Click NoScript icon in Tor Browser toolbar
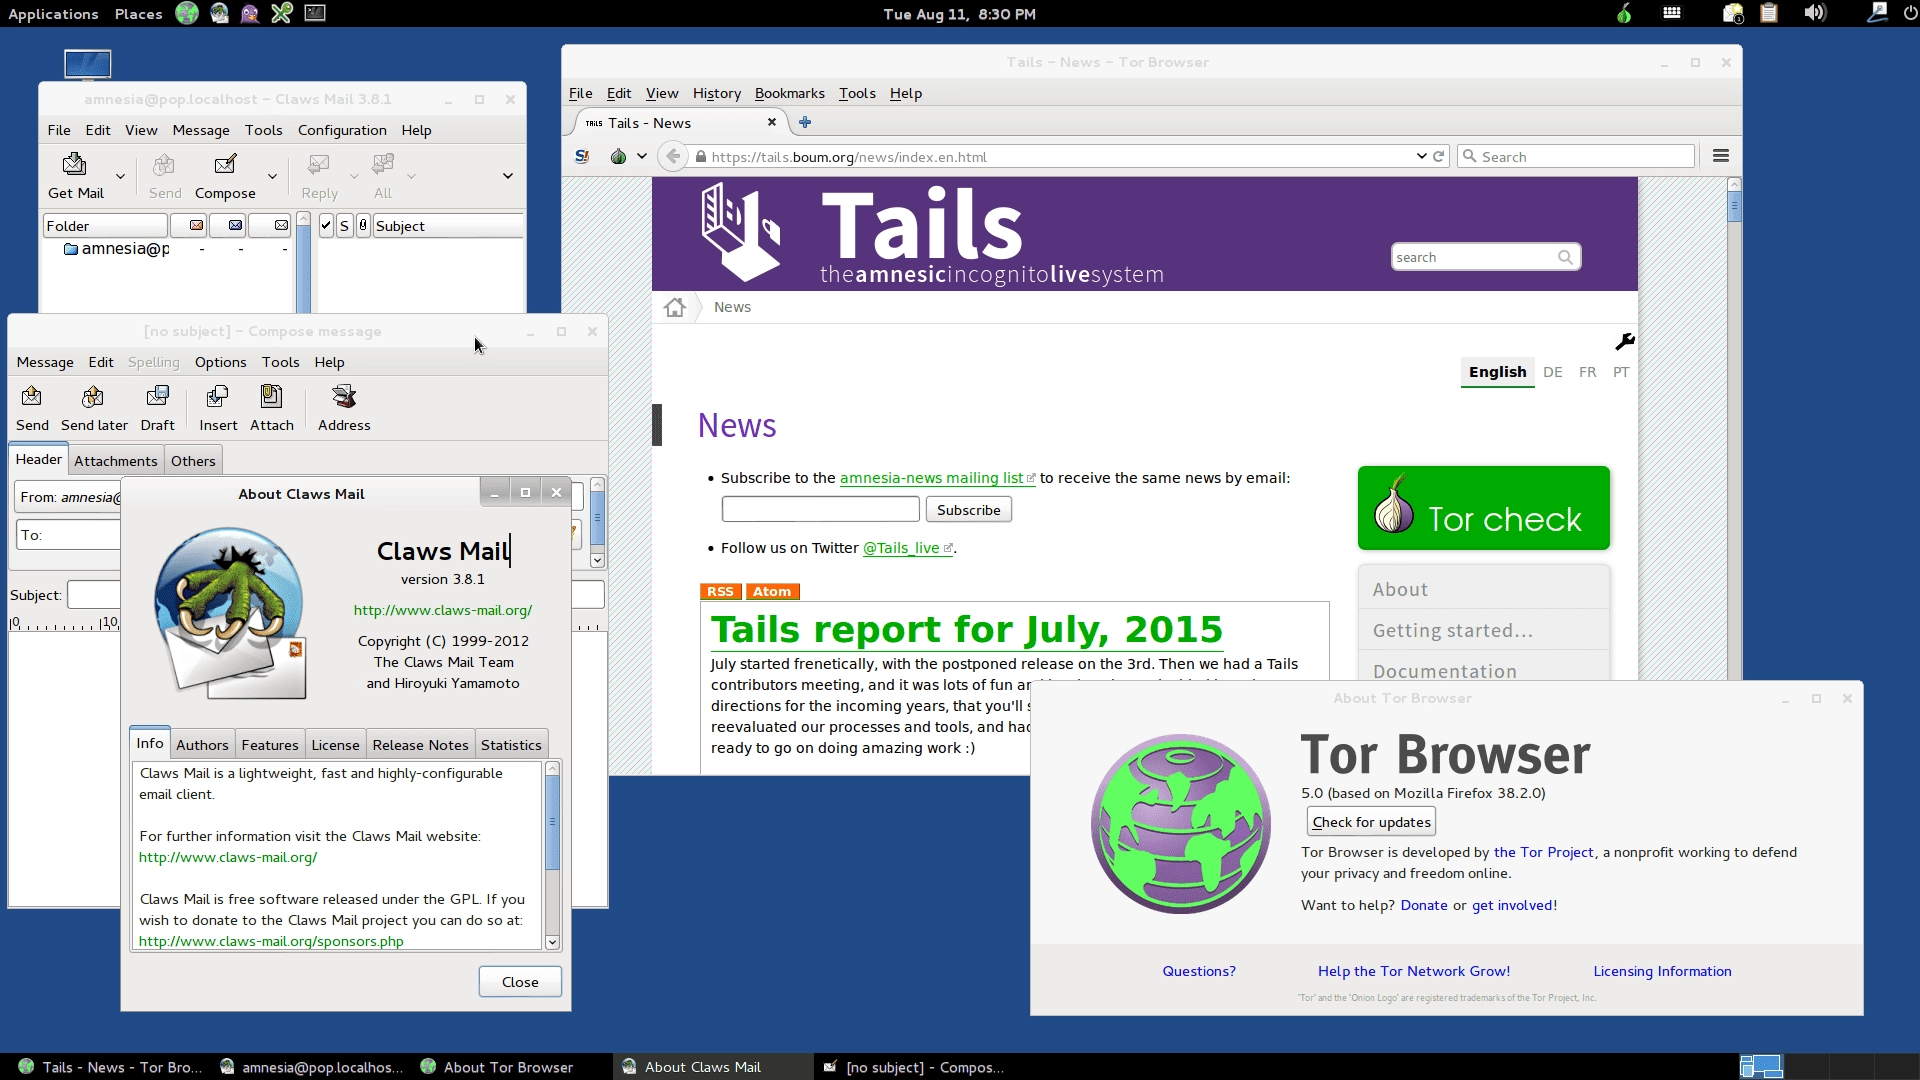1920x1080 pixels. (582, 156)
